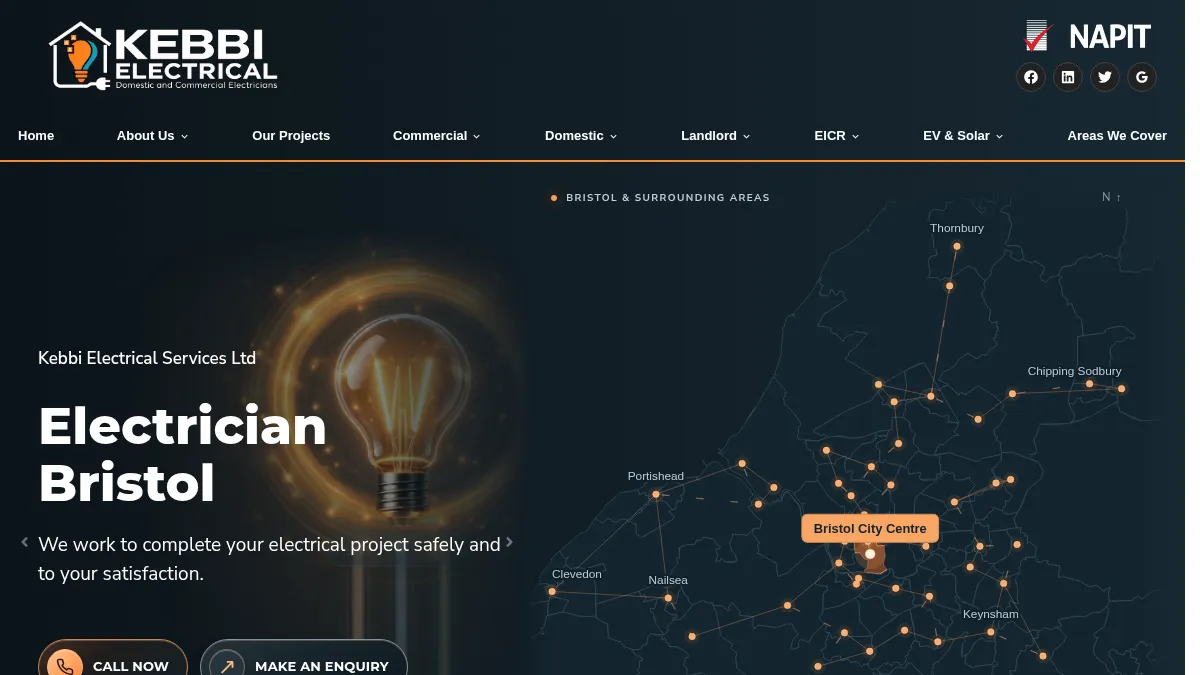Image resolution: width=1200 pixels, height=675 pixels.
Task: Click the Bristol City Centre map label
Action: click(x=870, y=528)
